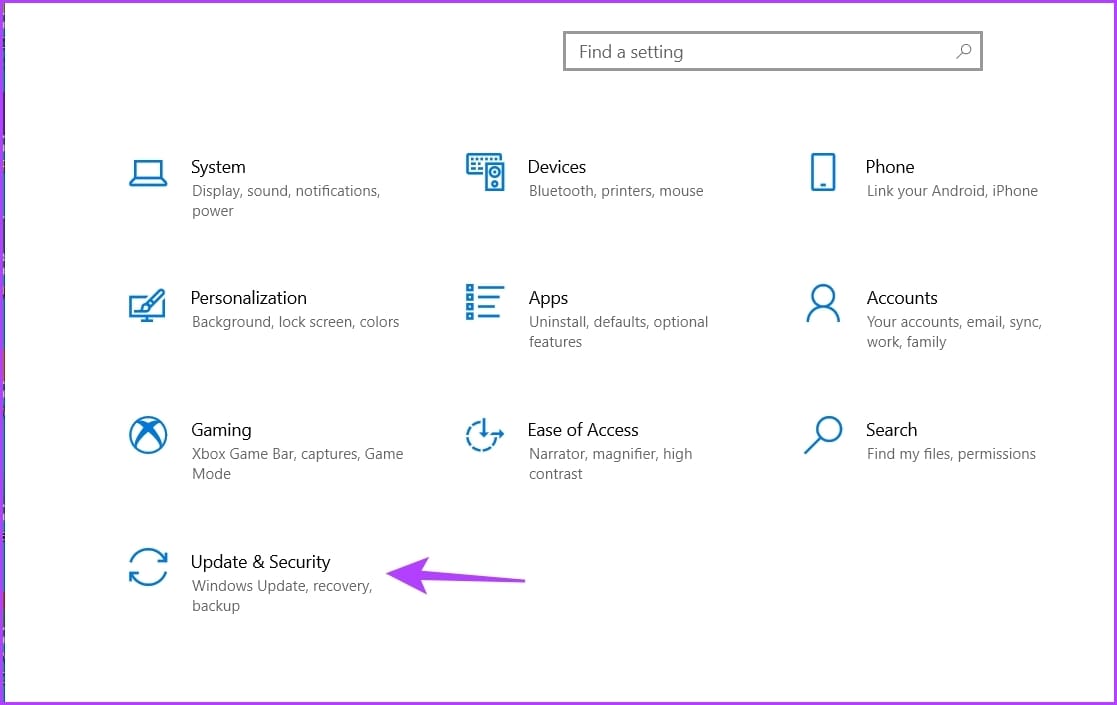Click the Search magnifying glass icon
The width and height of the screenshot is (1117, 705).
(823, 435)
